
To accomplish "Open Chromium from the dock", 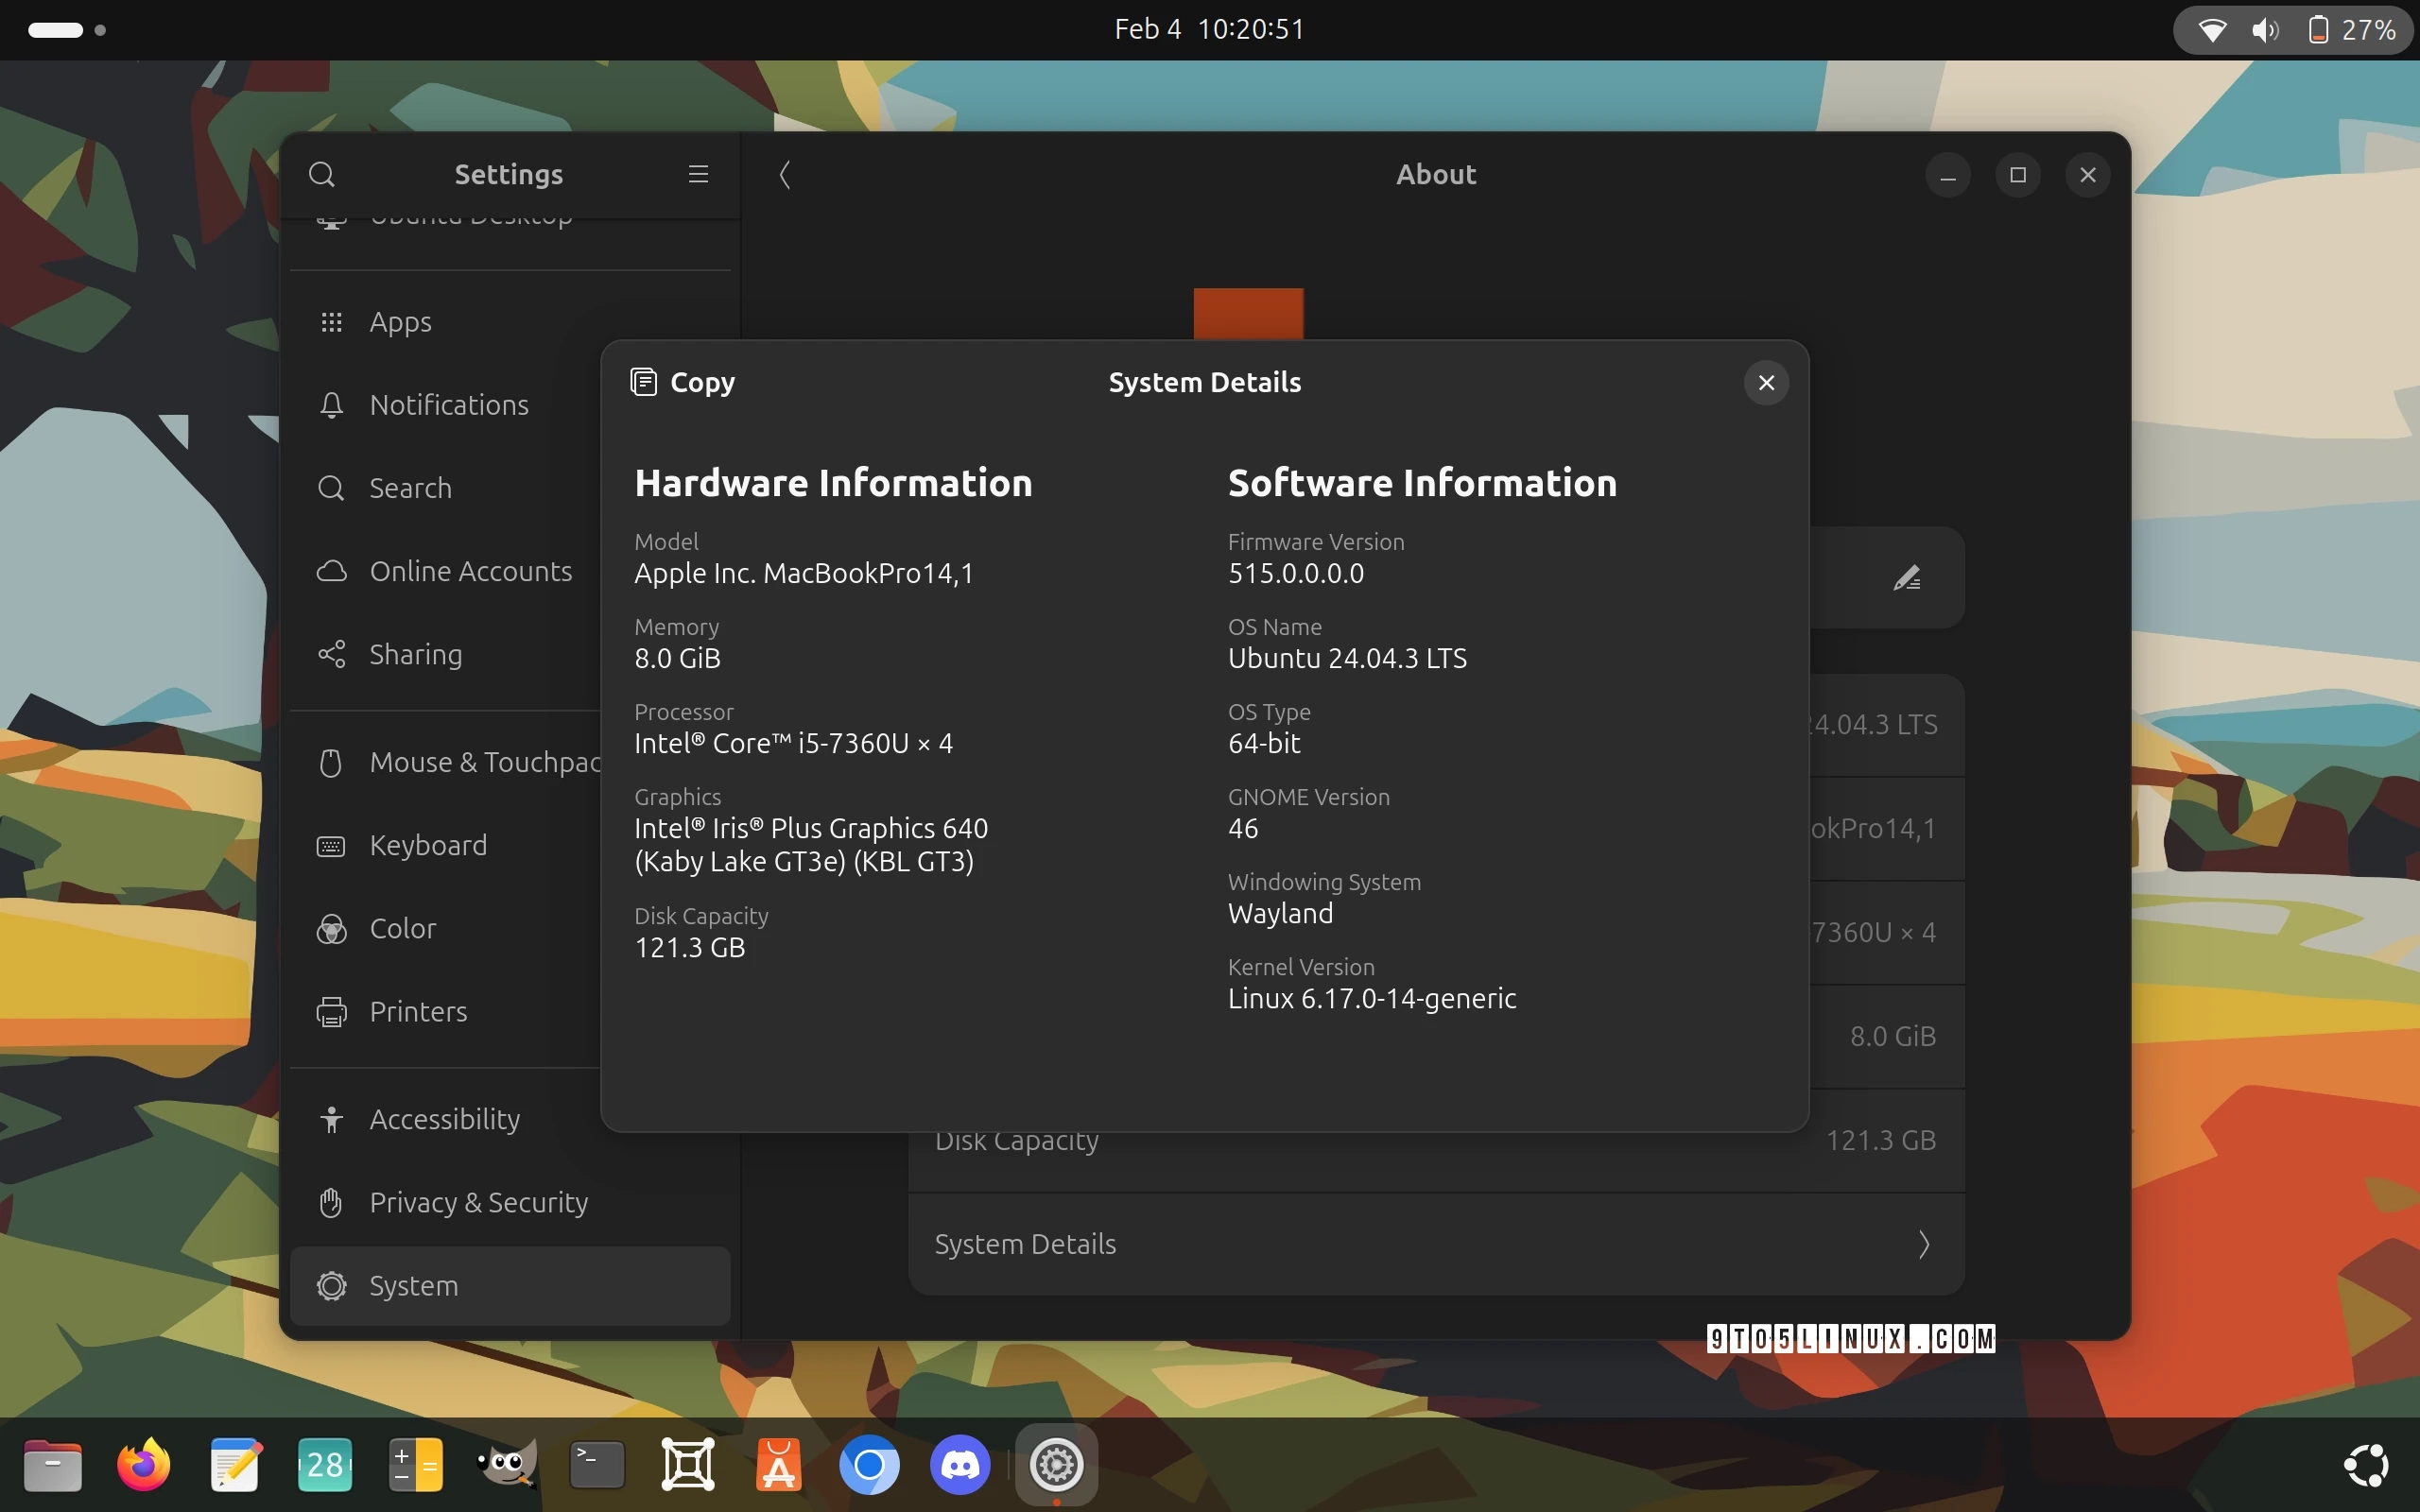I will click(x=869, y=1464).
